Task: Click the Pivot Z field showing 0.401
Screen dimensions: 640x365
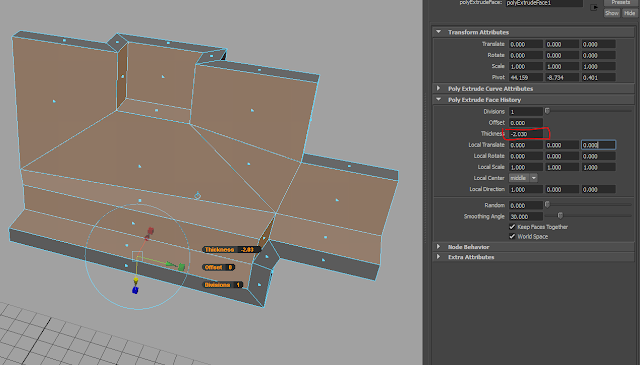Action: point(598,78)
